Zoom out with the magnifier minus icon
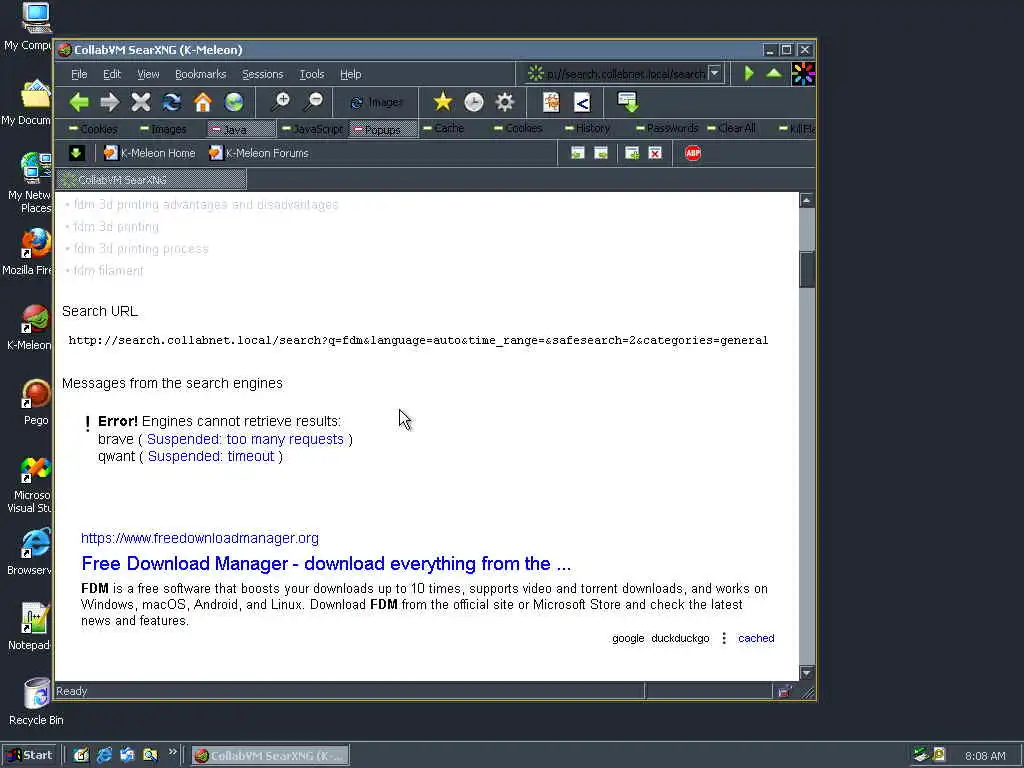Screen dimensions: 1024x768 coord(313,102)
